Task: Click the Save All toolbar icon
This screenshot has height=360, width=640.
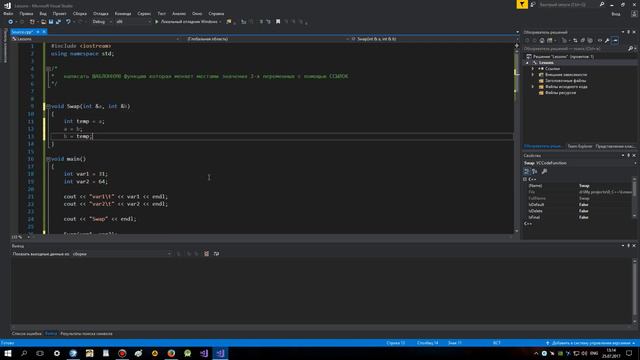Action: coord(58,22)
